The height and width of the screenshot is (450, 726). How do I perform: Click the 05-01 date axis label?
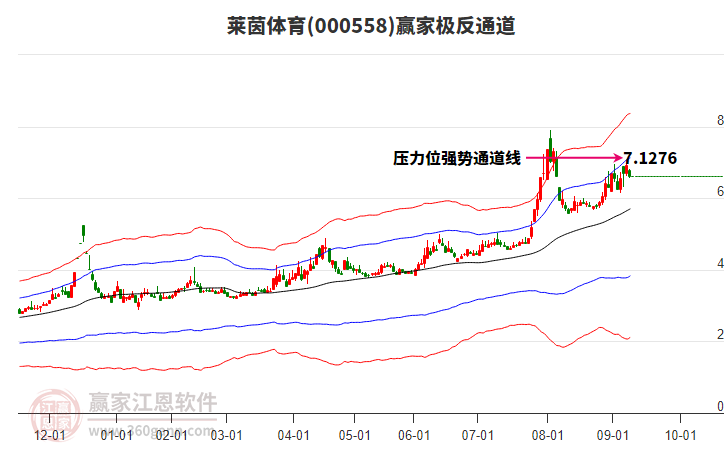tap(355, 435)
